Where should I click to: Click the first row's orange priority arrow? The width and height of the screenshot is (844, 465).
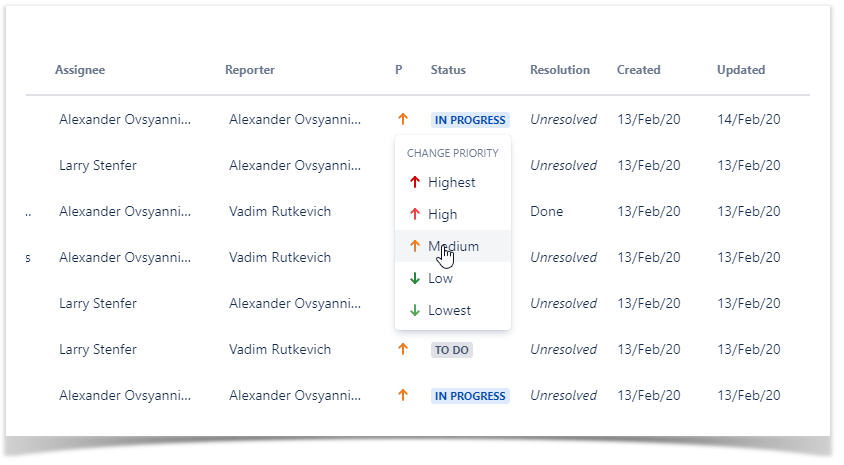(403, 119)
